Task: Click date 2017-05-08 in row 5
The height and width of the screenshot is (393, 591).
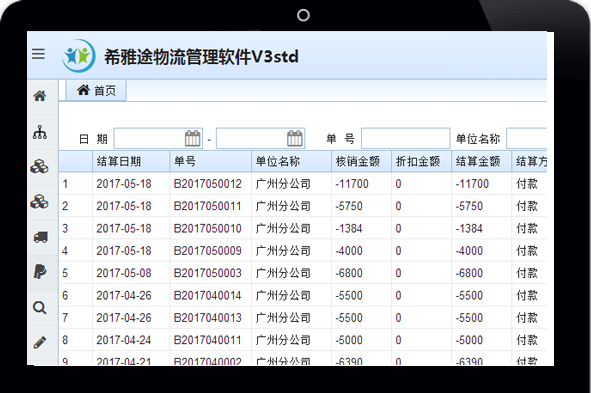Action: [x=124, y=273]
